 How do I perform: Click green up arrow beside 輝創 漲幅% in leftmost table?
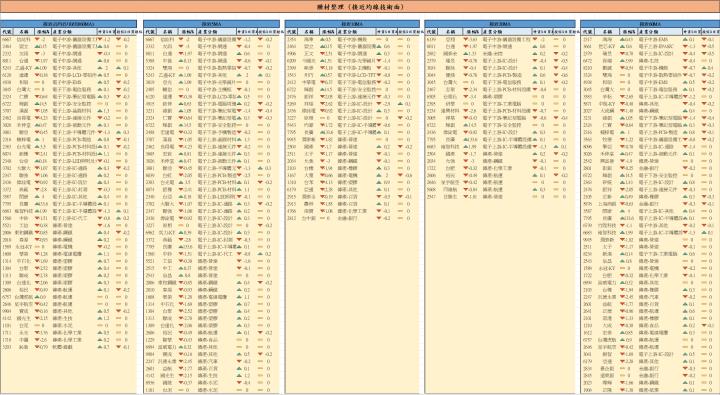pos(38,104)
